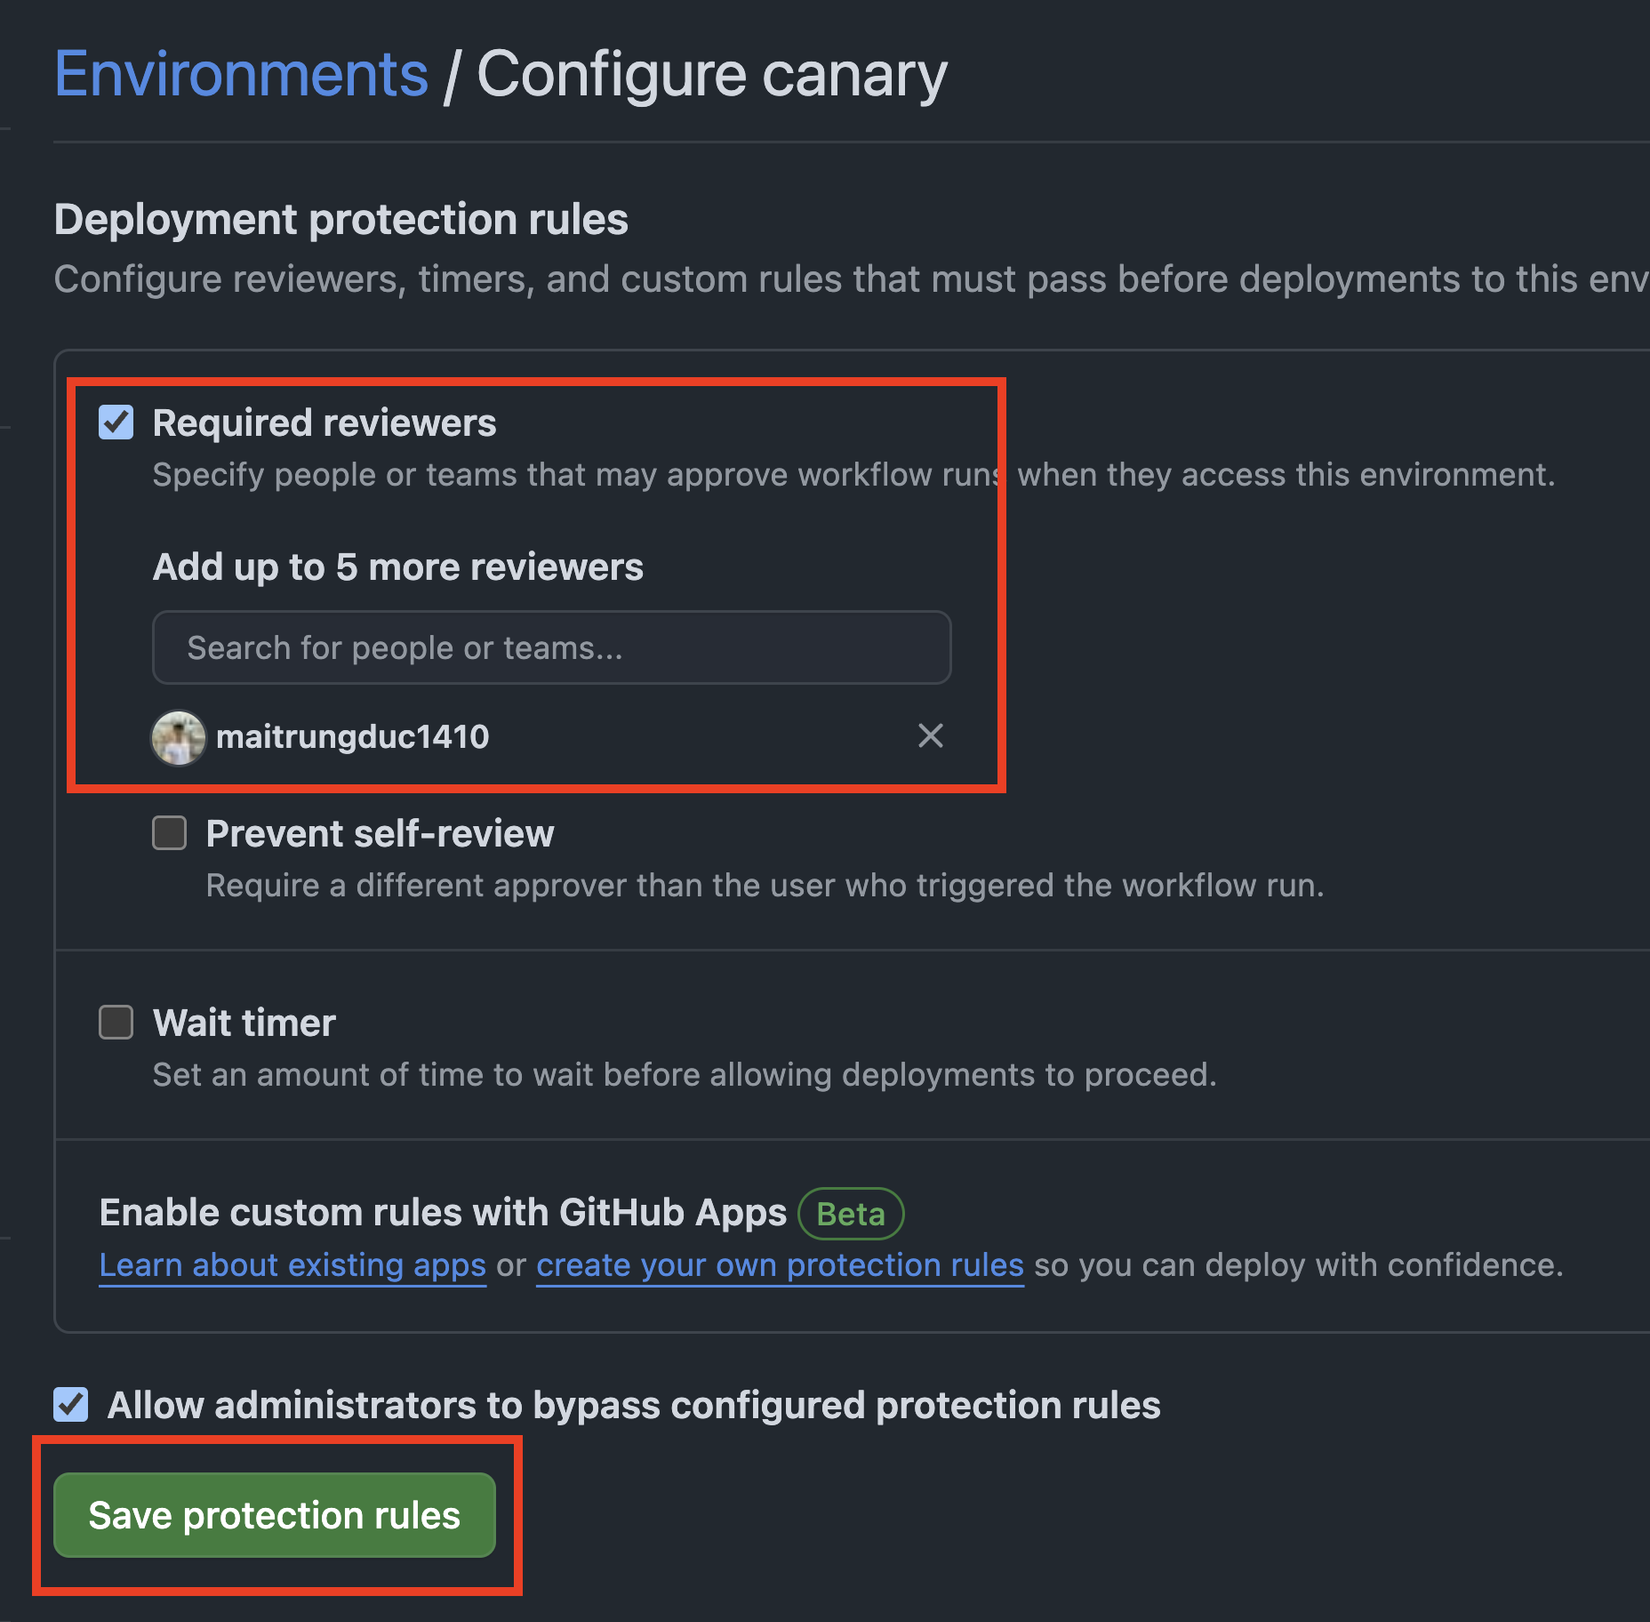Click the maitrungduc1410 avatar image
Image resolution: width=1650 pixels, height=1622 pixels.
point(178,738)
